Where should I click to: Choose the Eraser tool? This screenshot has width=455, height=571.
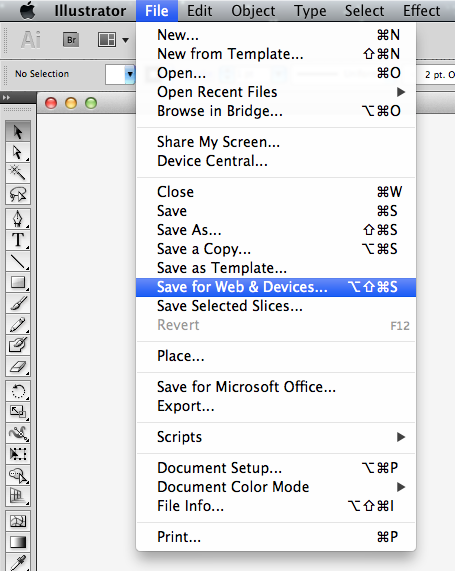point(17,366)
